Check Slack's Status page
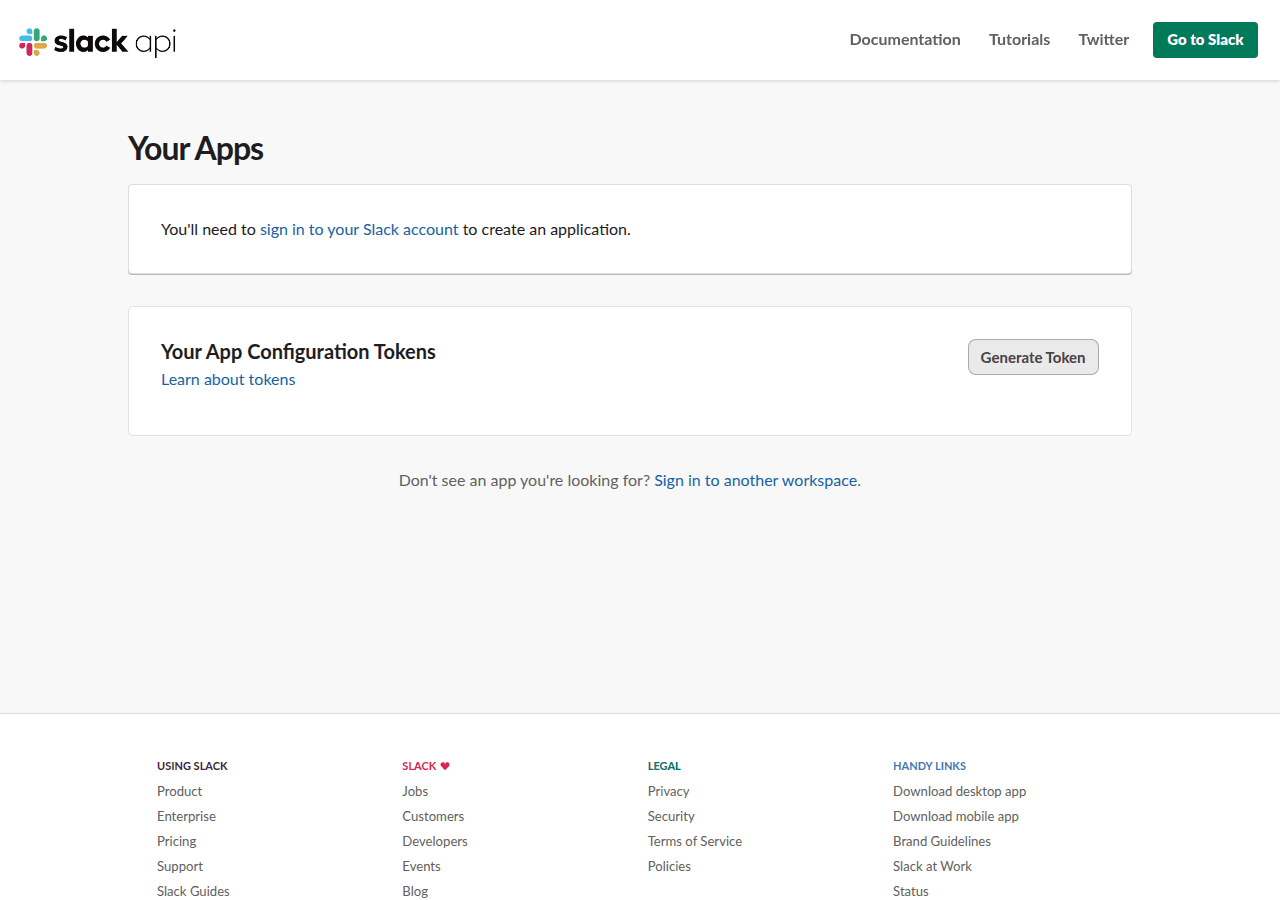This screenshot has width=1280, height=900. point(910,891)
